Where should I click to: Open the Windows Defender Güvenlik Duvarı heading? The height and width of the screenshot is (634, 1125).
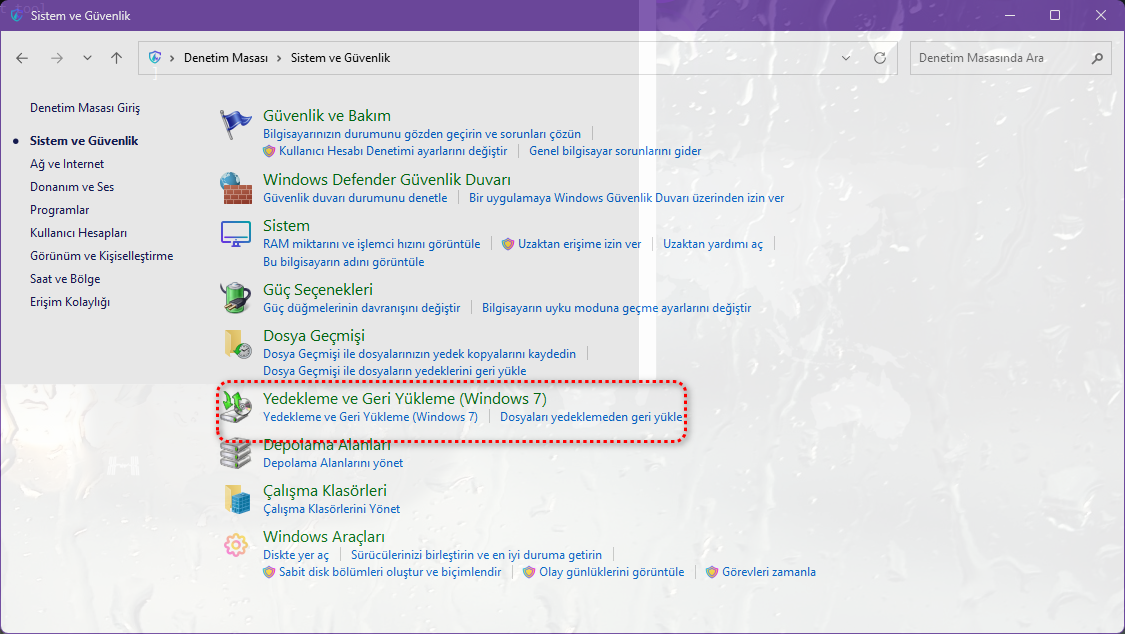click(387, 179)
